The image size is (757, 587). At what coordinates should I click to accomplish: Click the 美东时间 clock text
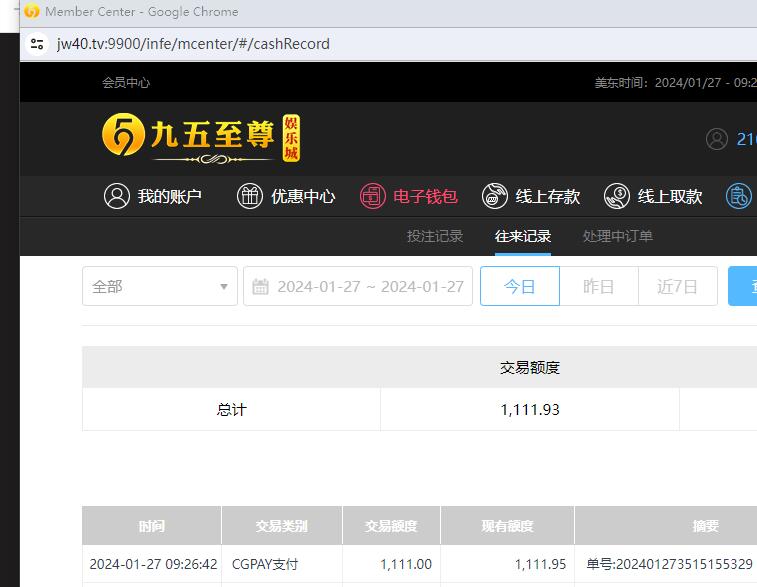click(x=675, y=83)
